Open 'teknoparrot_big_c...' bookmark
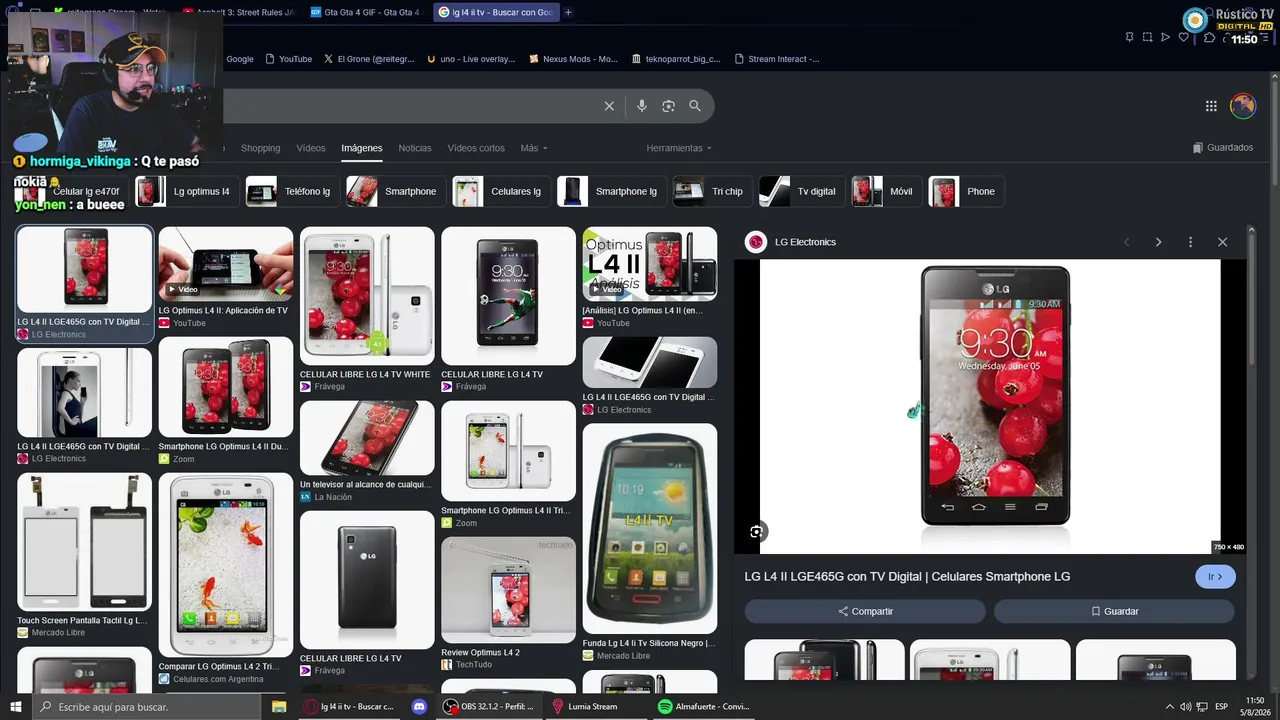Screen dimensions: 1280x720 tap(675, 59)
